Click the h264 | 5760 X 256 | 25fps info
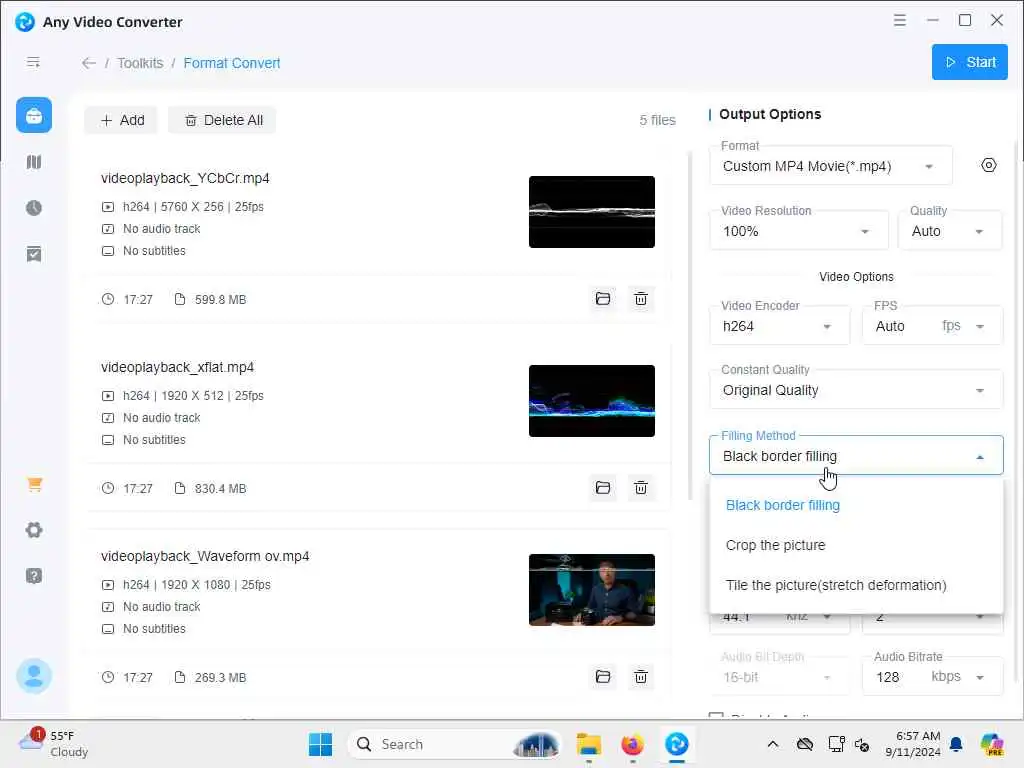This screenshot has width=1024, height=768. coord(193,206)
